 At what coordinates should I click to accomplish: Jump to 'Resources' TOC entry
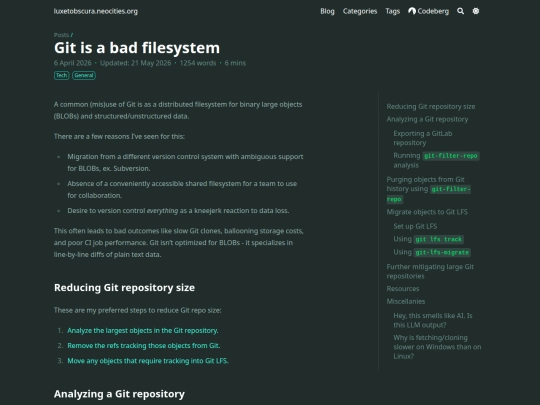coord(403,289)
